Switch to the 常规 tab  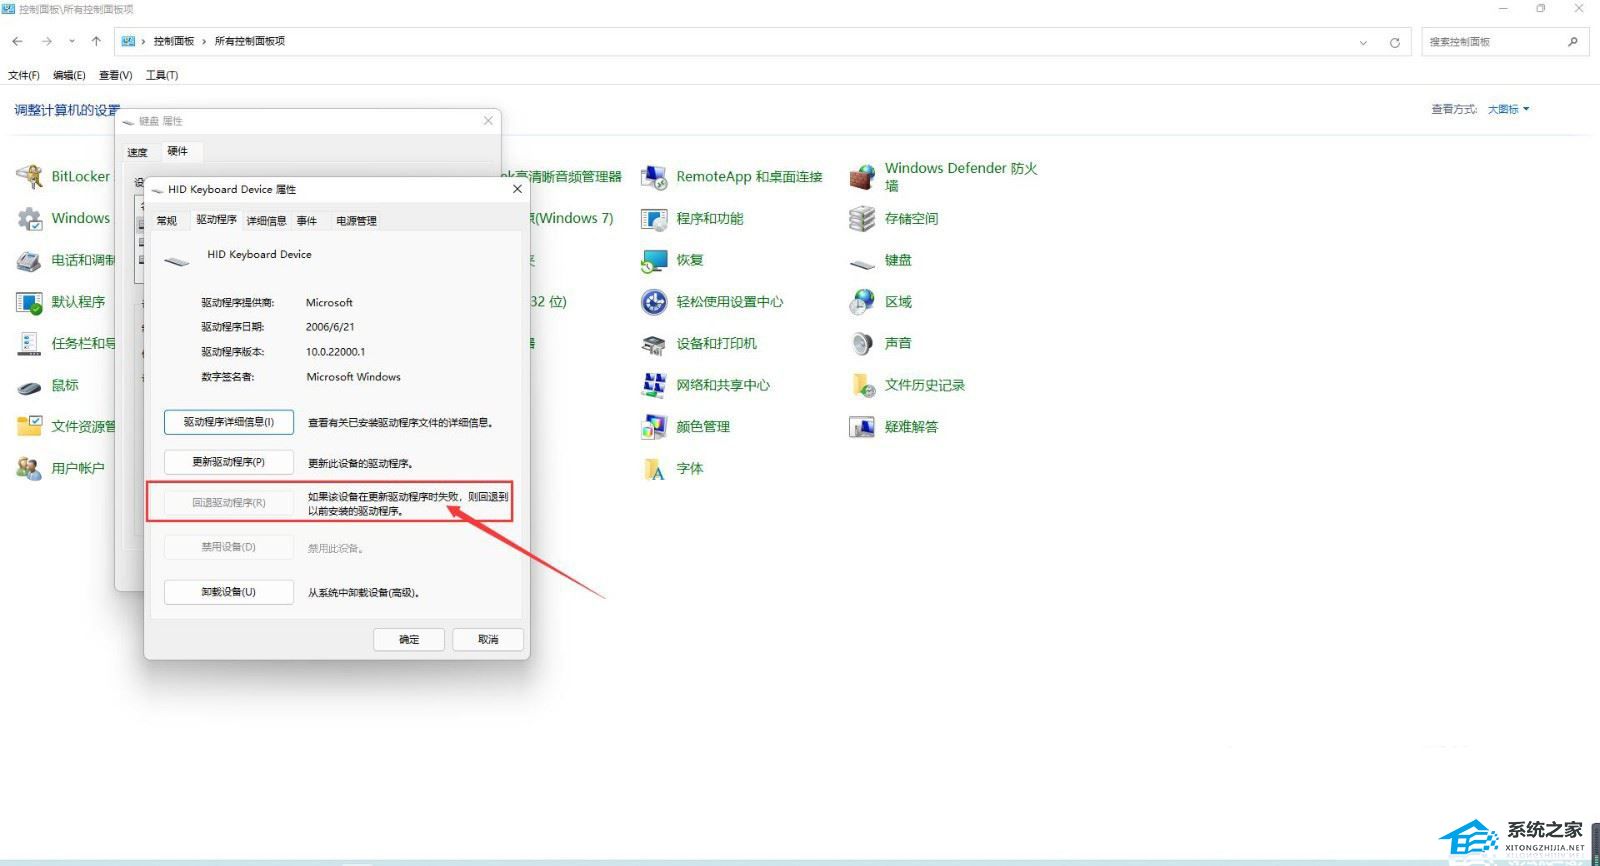click(x=167, y=221)
